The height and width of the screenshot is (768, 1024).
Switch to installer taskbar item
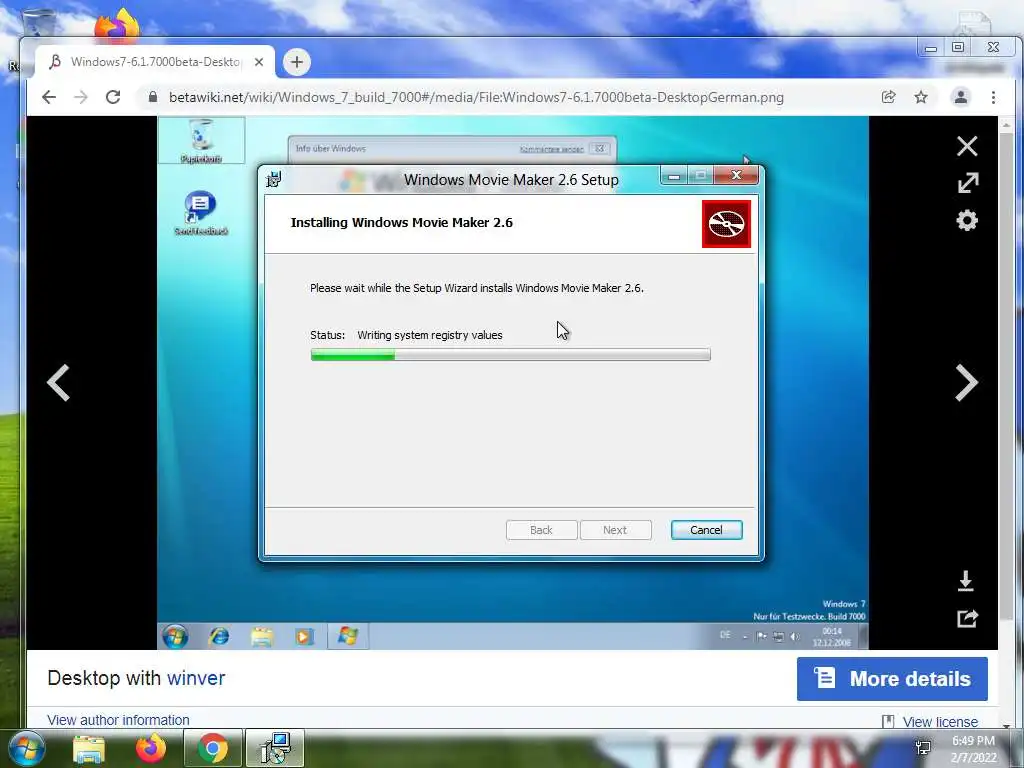click(x=275, y=748)
